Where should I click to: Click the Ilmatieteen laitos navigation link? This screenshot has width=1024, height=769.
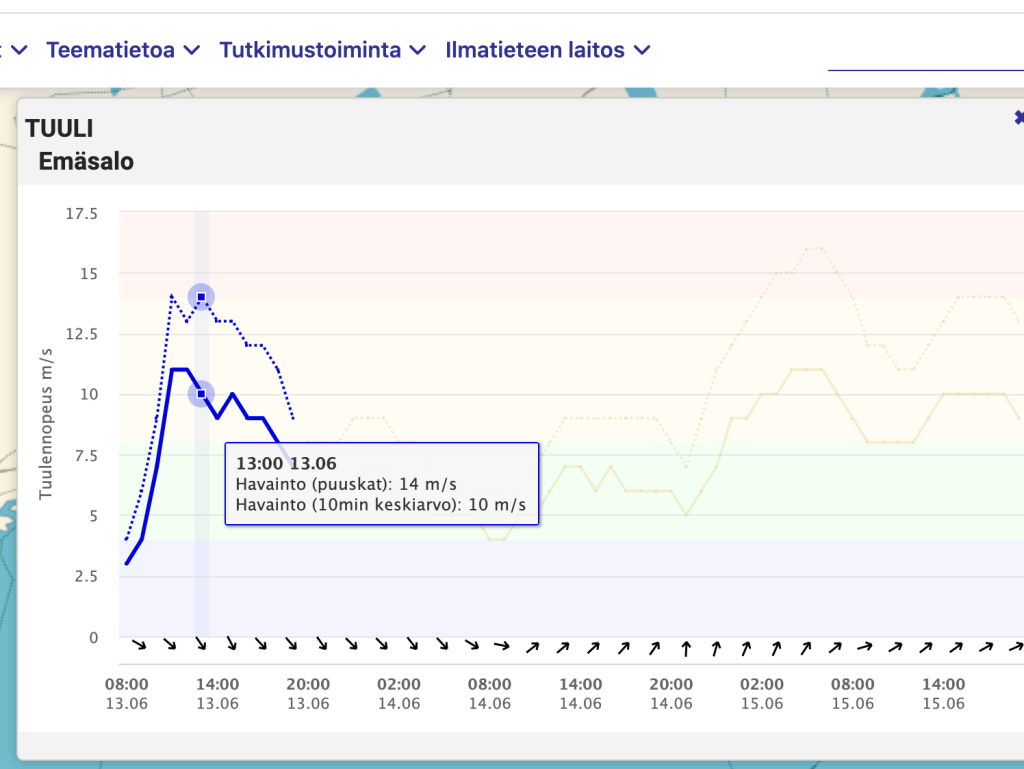(x=535, y=50)
